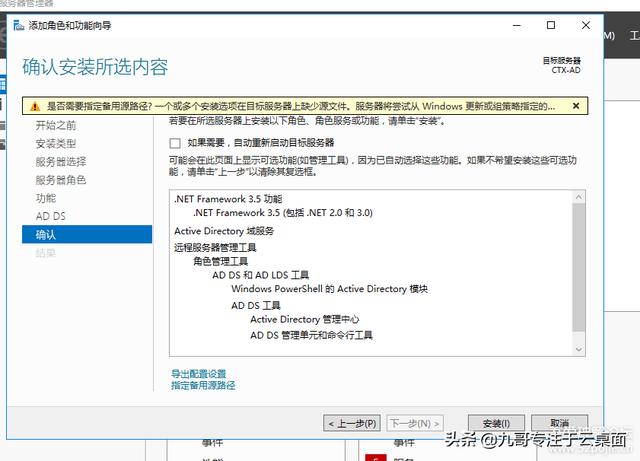Image resolution: width=640 pixels, height=461 pixels.
Task: Go to the 服务器选择 step
Action: 61,162
